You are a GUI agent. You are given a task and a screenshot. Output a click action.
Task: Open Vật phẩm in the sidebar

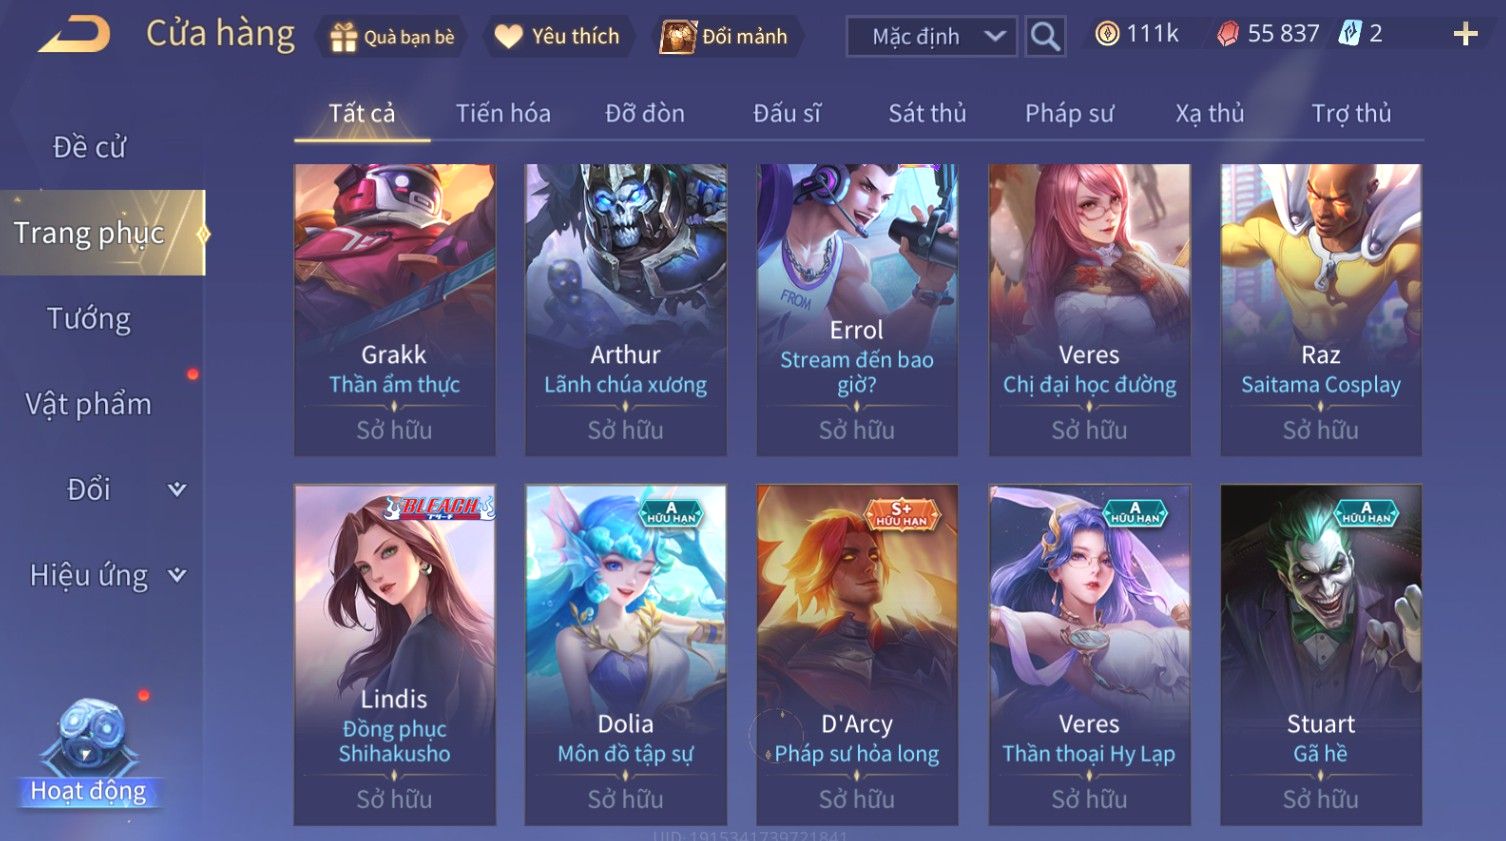(89, 404)
